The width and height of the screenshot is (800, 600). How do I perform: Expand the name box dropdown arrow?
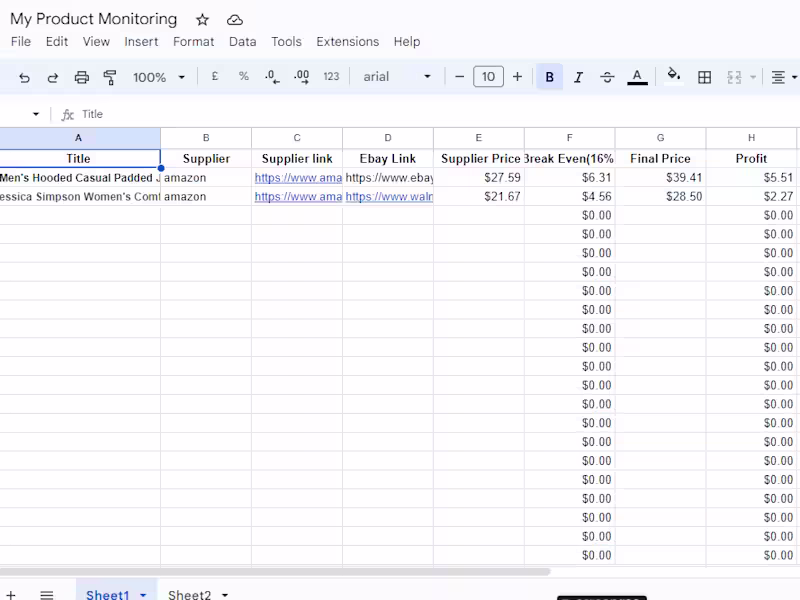(36, 114)
